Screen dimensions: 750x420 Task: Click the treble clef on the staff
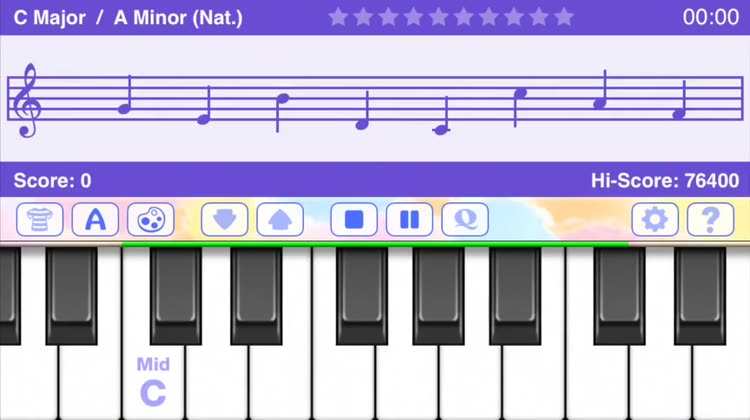point(26,100)
